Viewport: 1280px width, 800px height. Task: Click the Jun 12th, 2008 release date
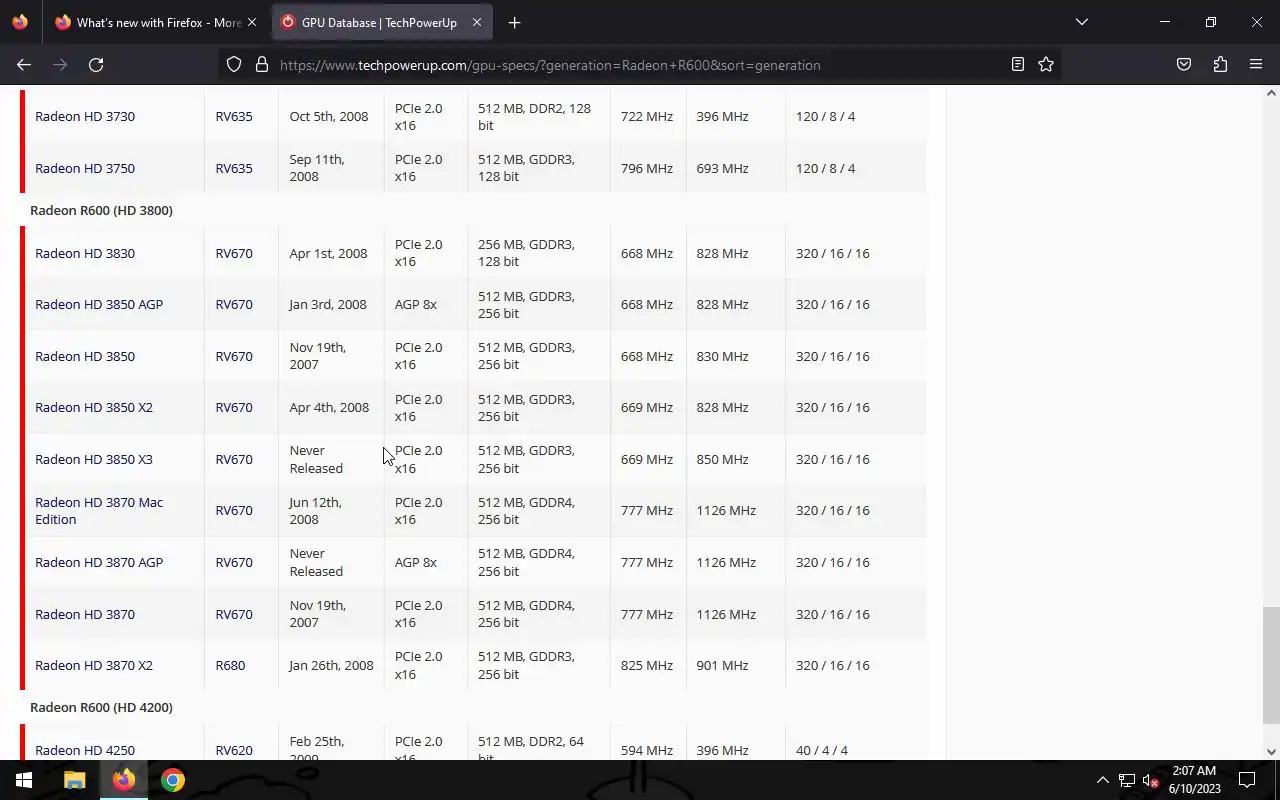[x=315, y=511]
